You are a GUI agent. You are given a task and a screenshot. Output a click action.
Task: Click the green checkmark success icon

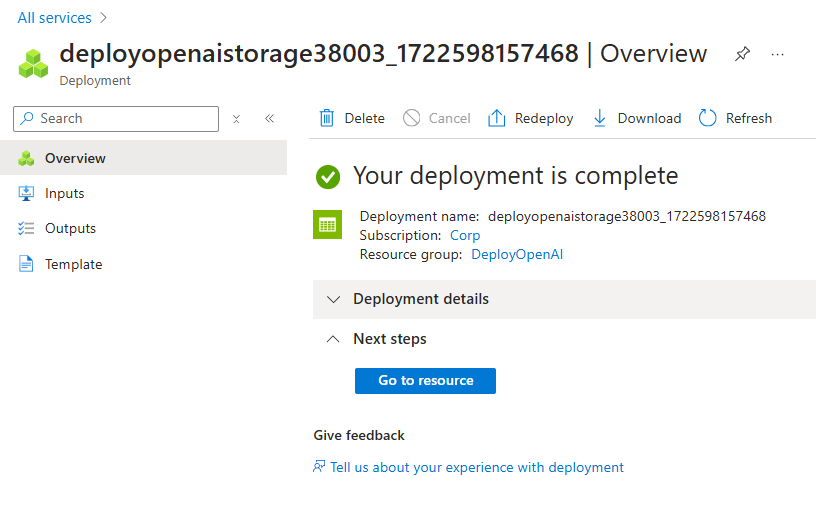click(328, 177)
